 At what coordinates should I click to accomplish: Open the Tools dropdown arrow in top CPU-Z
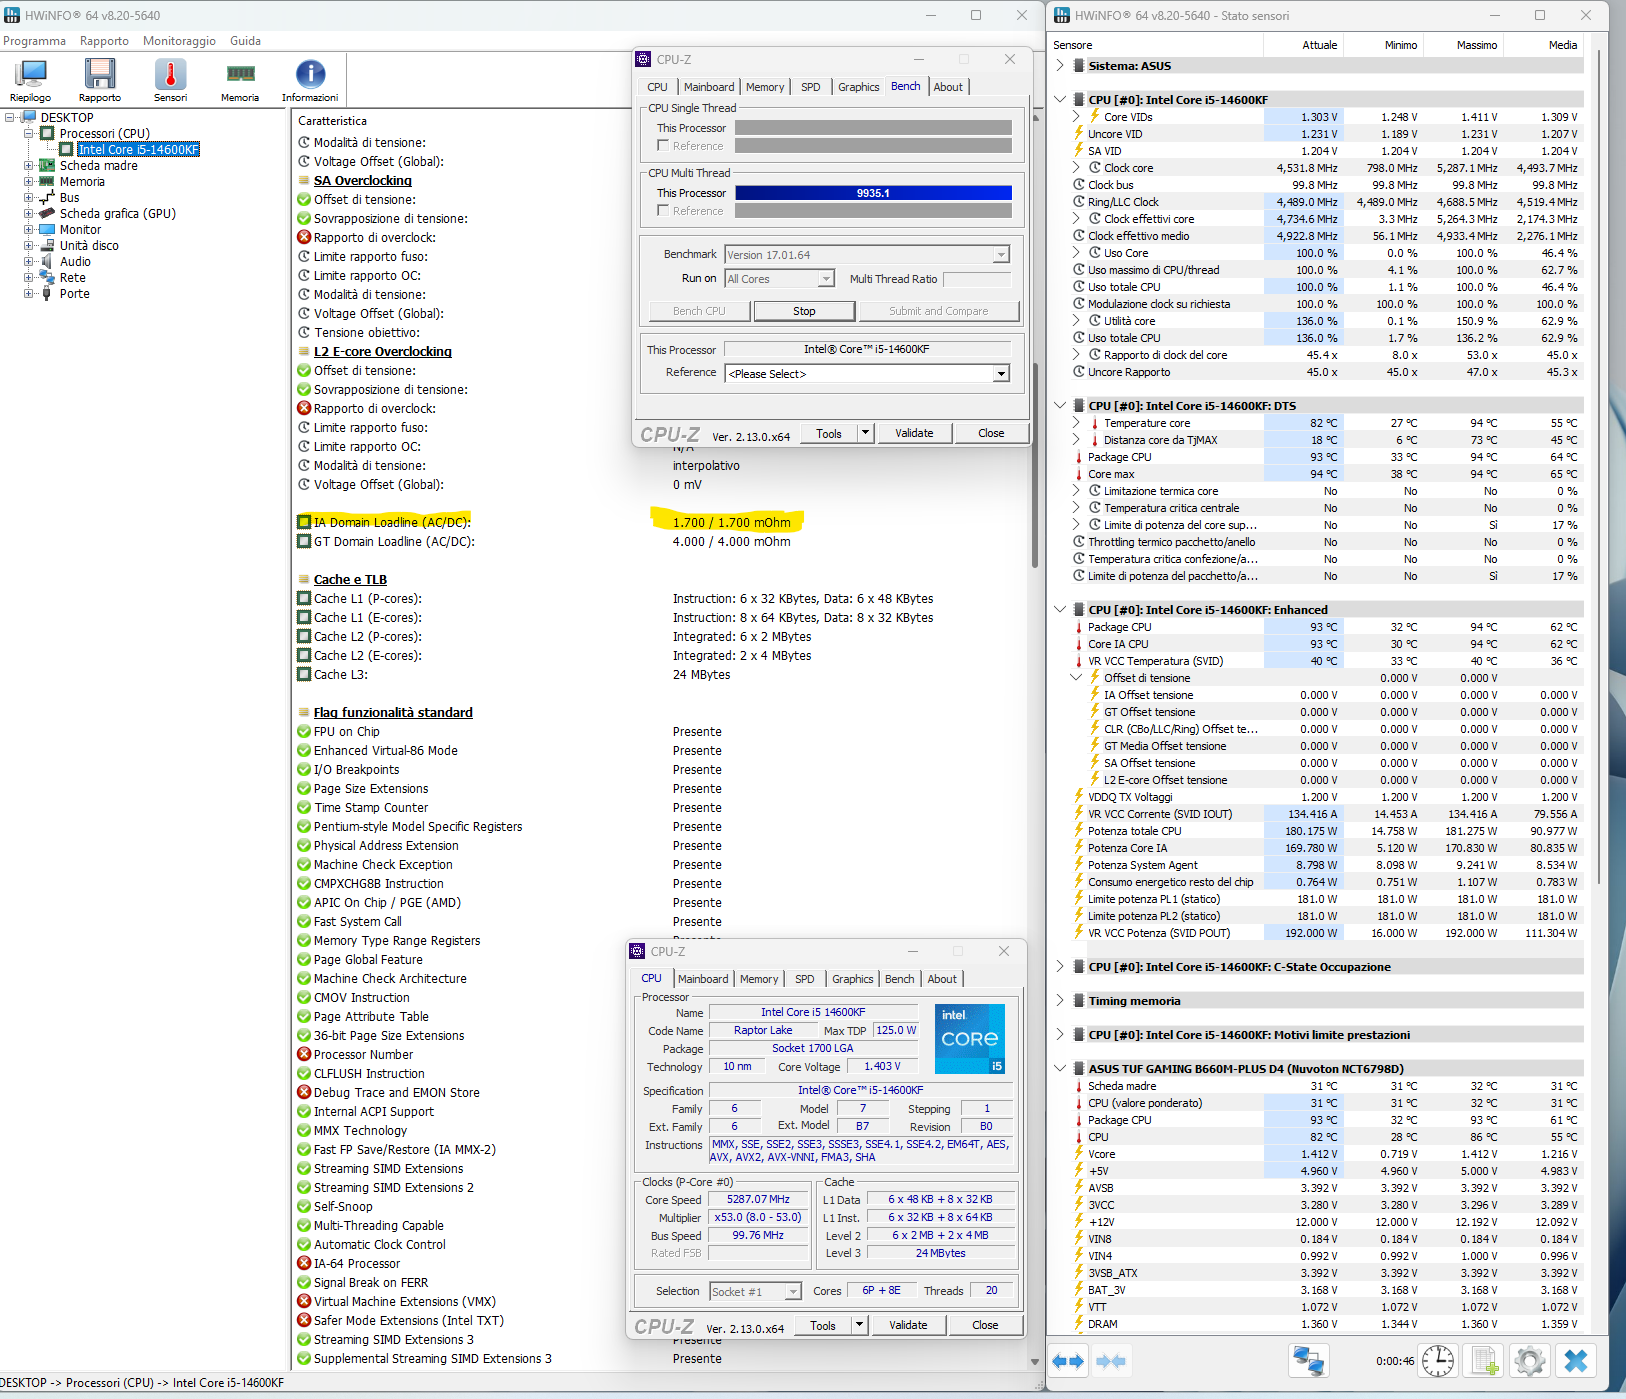pos(865,433)
